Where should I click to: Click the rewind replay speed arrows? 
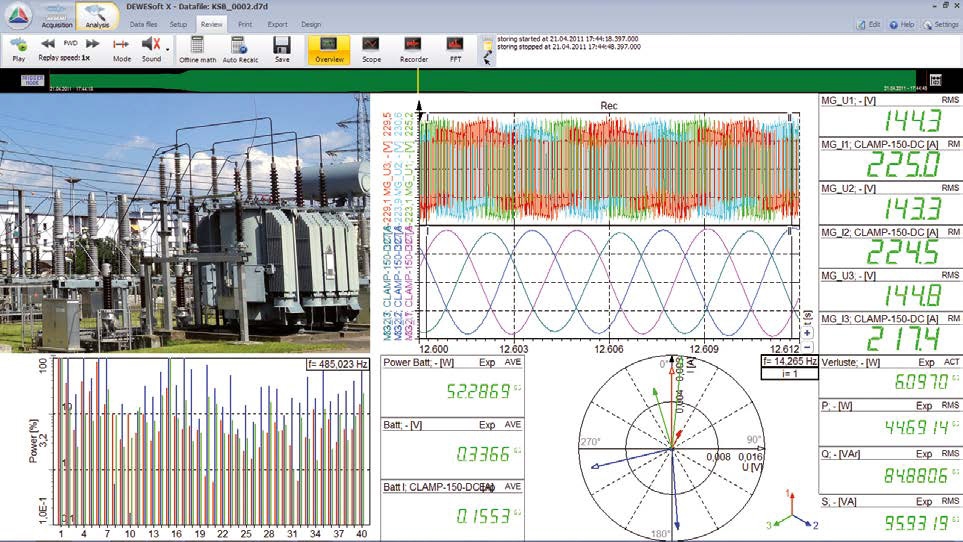pyautogui.click(x=48, y=44)
